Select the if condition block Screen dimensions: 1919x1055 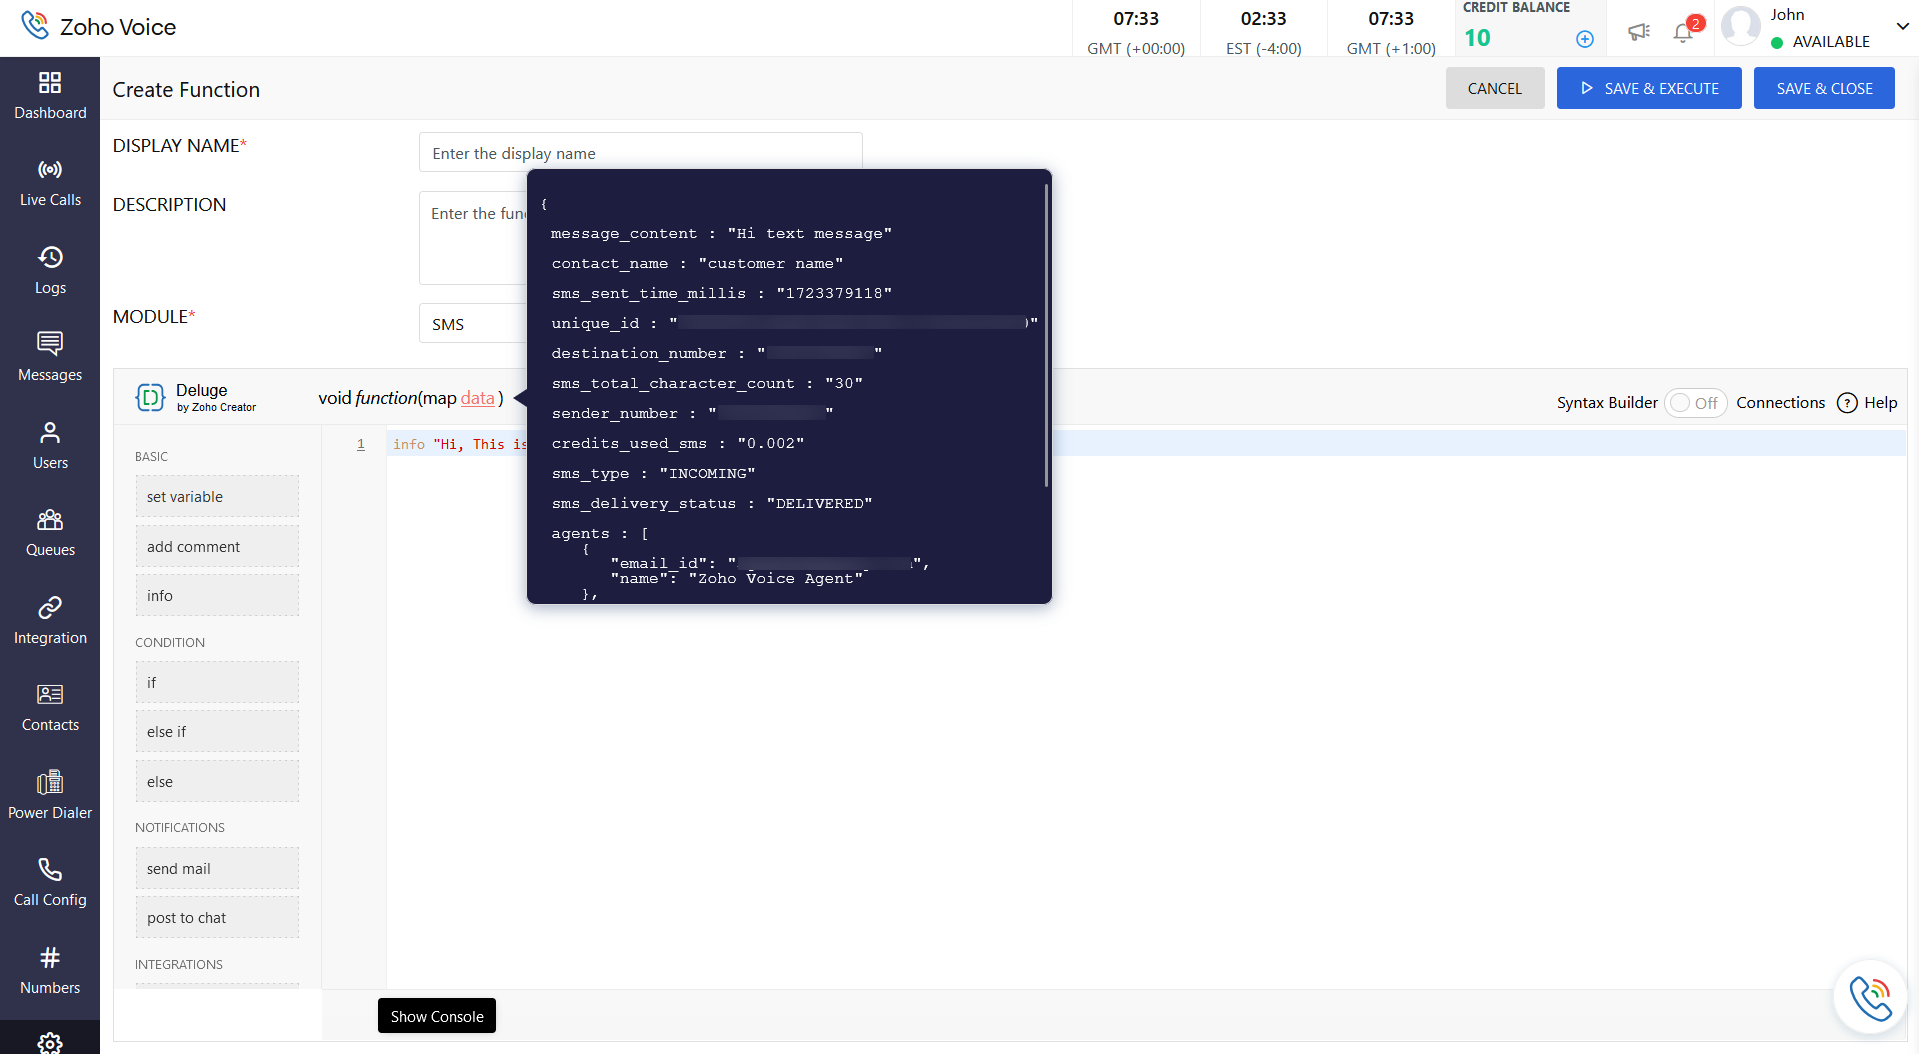click(x=217, y=683)
